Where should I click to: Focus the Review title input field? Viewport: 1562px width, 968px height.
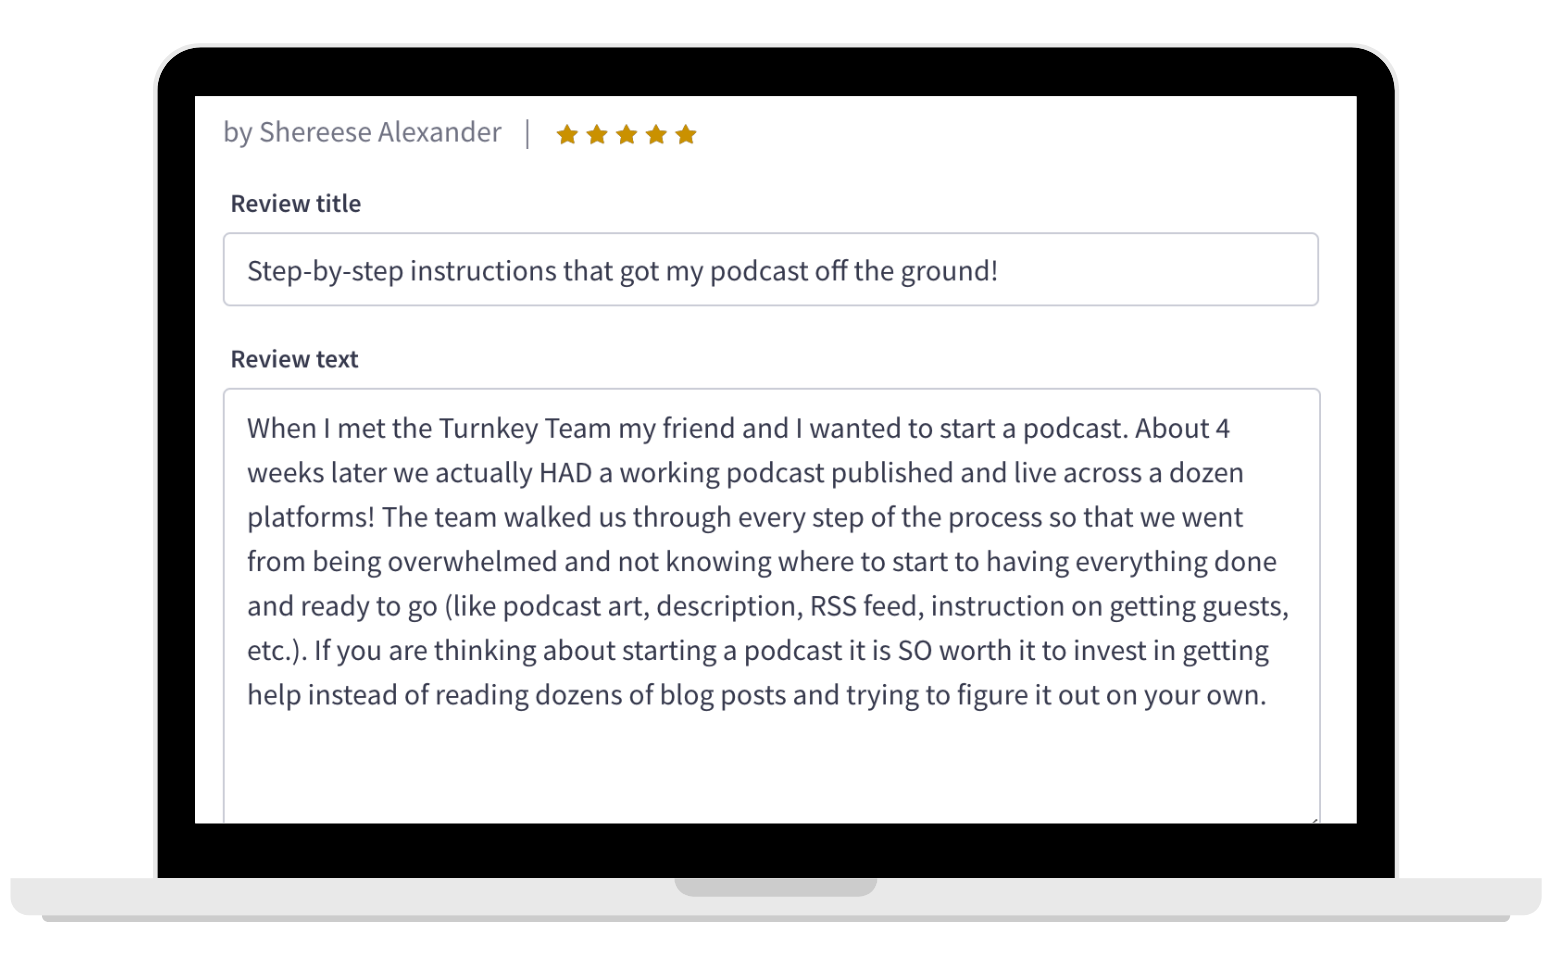770,270
